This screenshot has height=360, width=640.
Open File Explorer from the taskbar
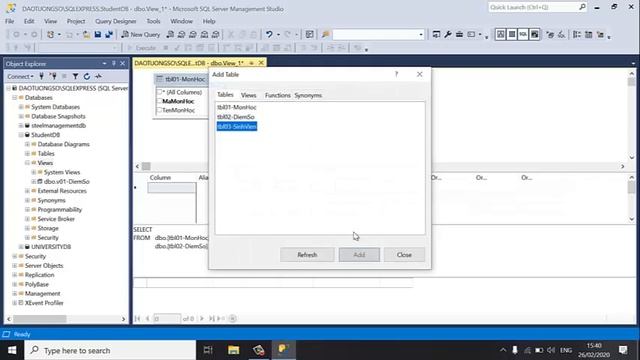tap(233, 350)
